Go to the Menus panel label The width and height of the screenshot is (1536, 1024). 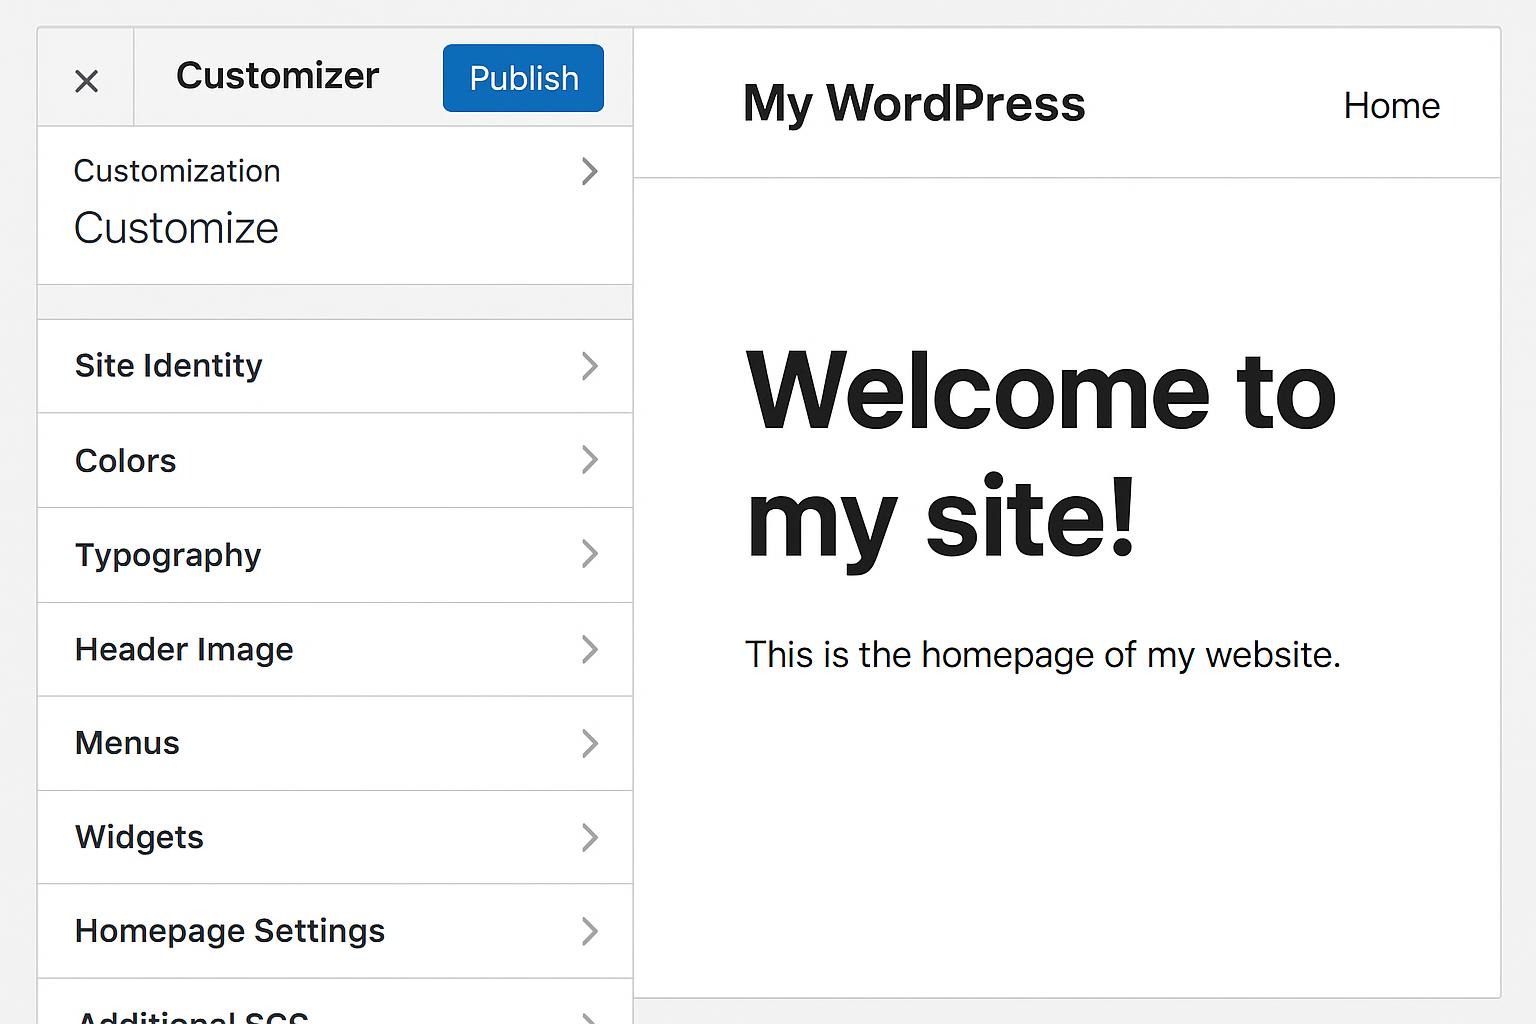point(127,743)
